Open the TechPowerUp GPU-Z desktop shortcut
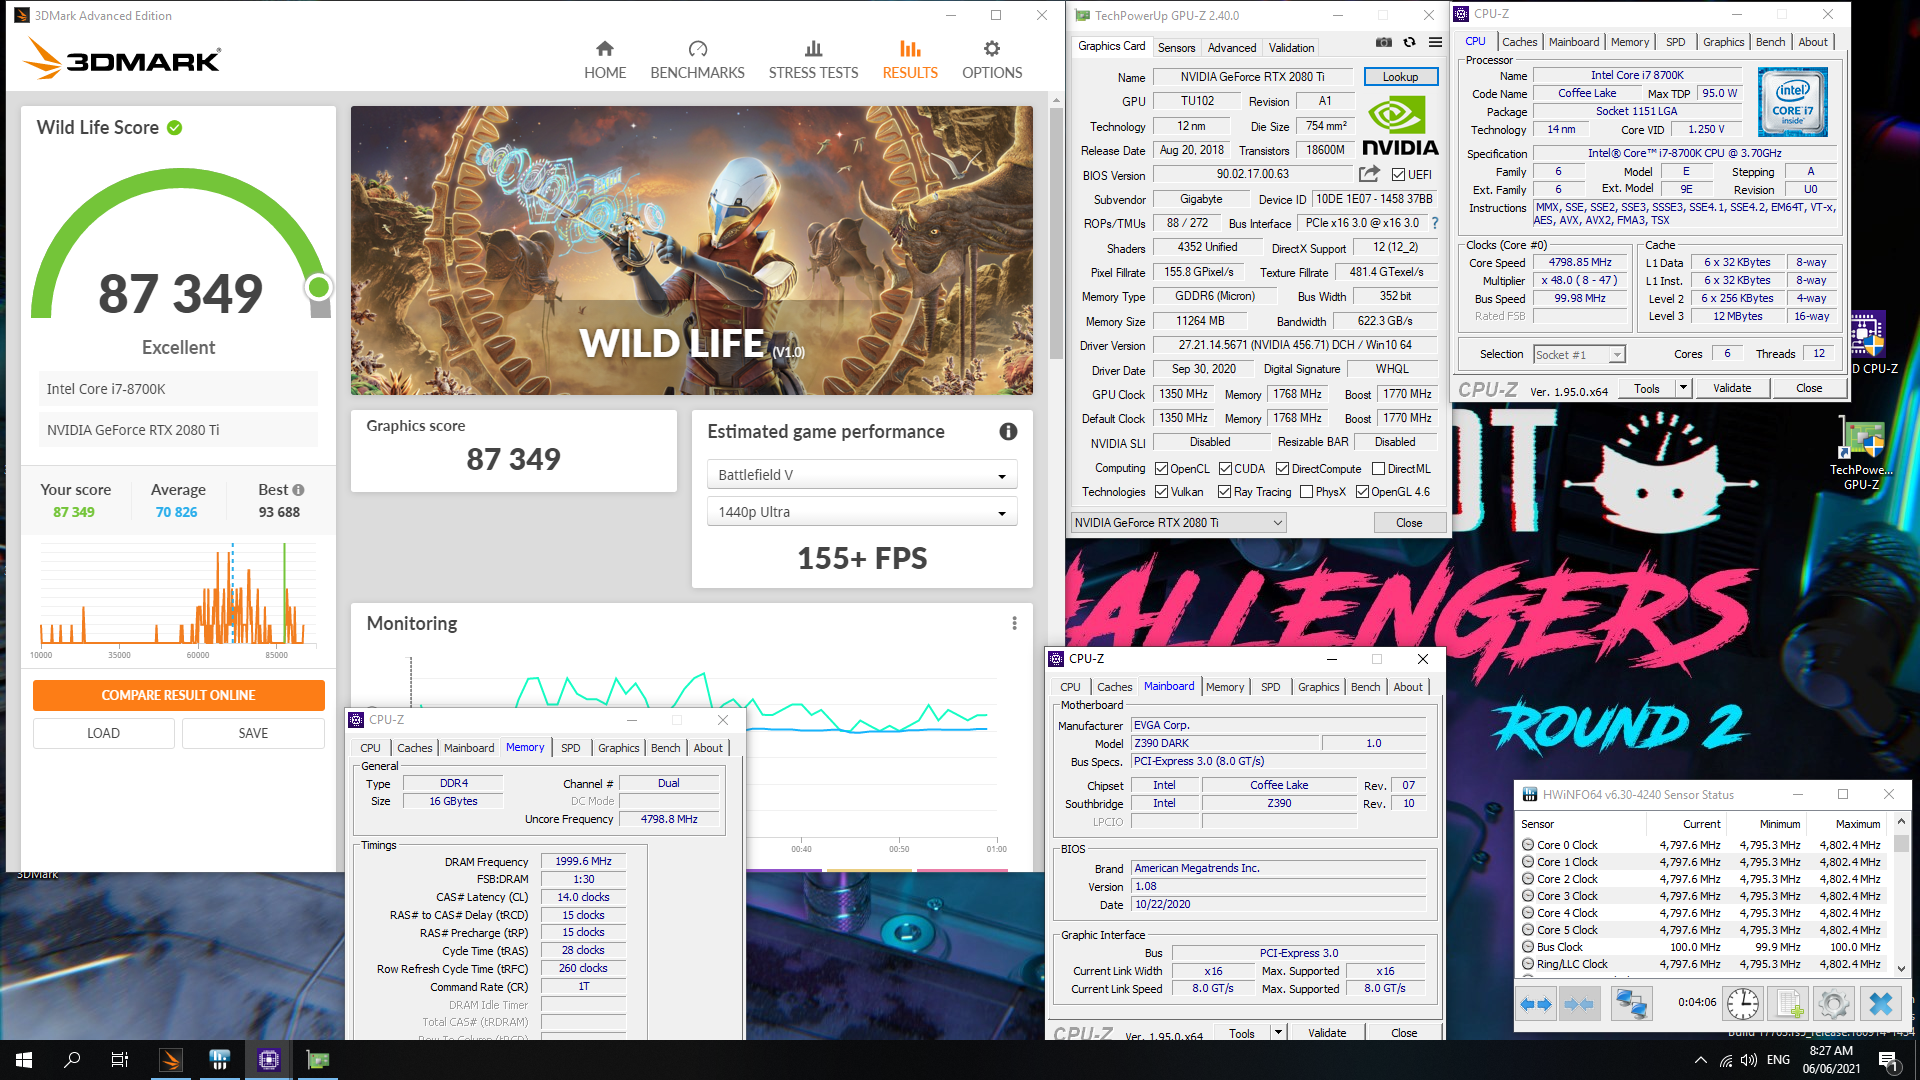Screen dimensions: 1920x1080 [x=1861, y=453]
